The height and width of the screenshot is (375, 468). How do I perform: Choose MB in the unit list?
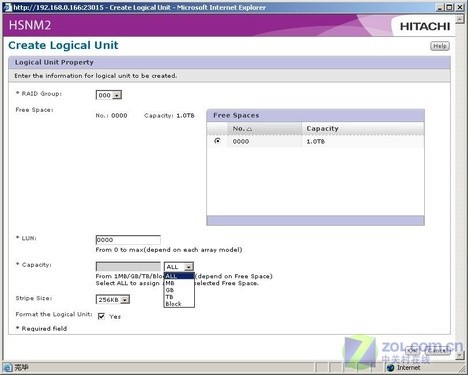[x=179, y=283]
